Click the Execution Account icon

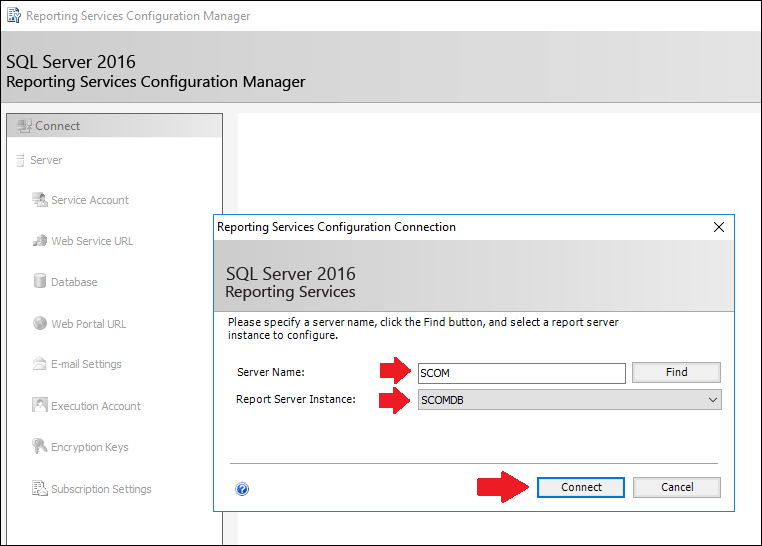(x=39, y=405)
